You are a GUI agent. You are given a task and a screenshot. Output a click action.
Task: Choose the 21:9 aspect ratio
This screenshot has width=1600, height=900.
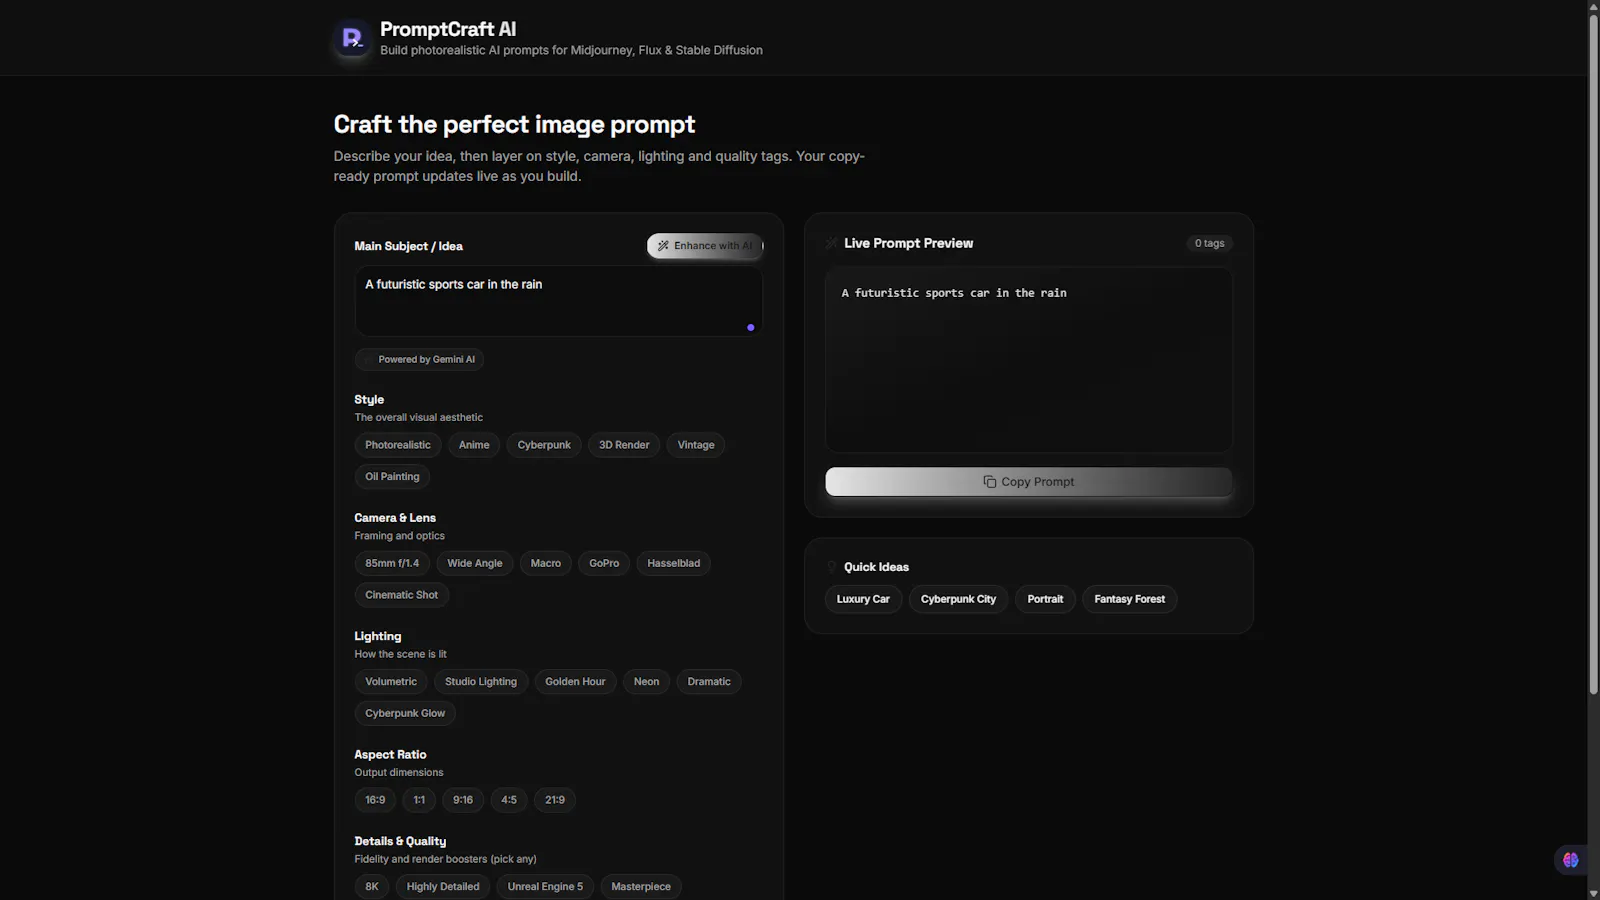[x=555, y=800]
